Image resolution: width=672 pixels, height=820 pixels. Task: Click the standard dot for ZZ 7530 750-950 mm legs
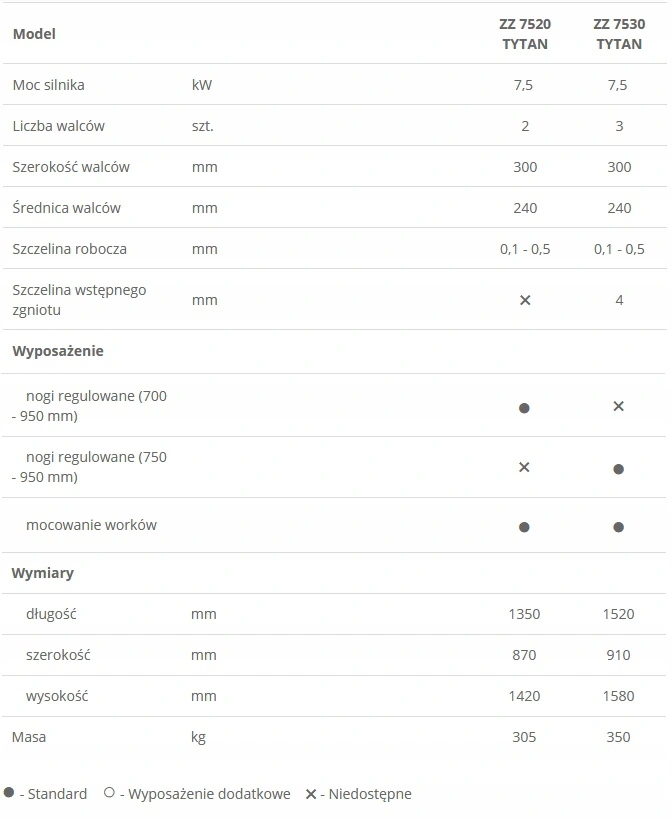pos(618,468)
